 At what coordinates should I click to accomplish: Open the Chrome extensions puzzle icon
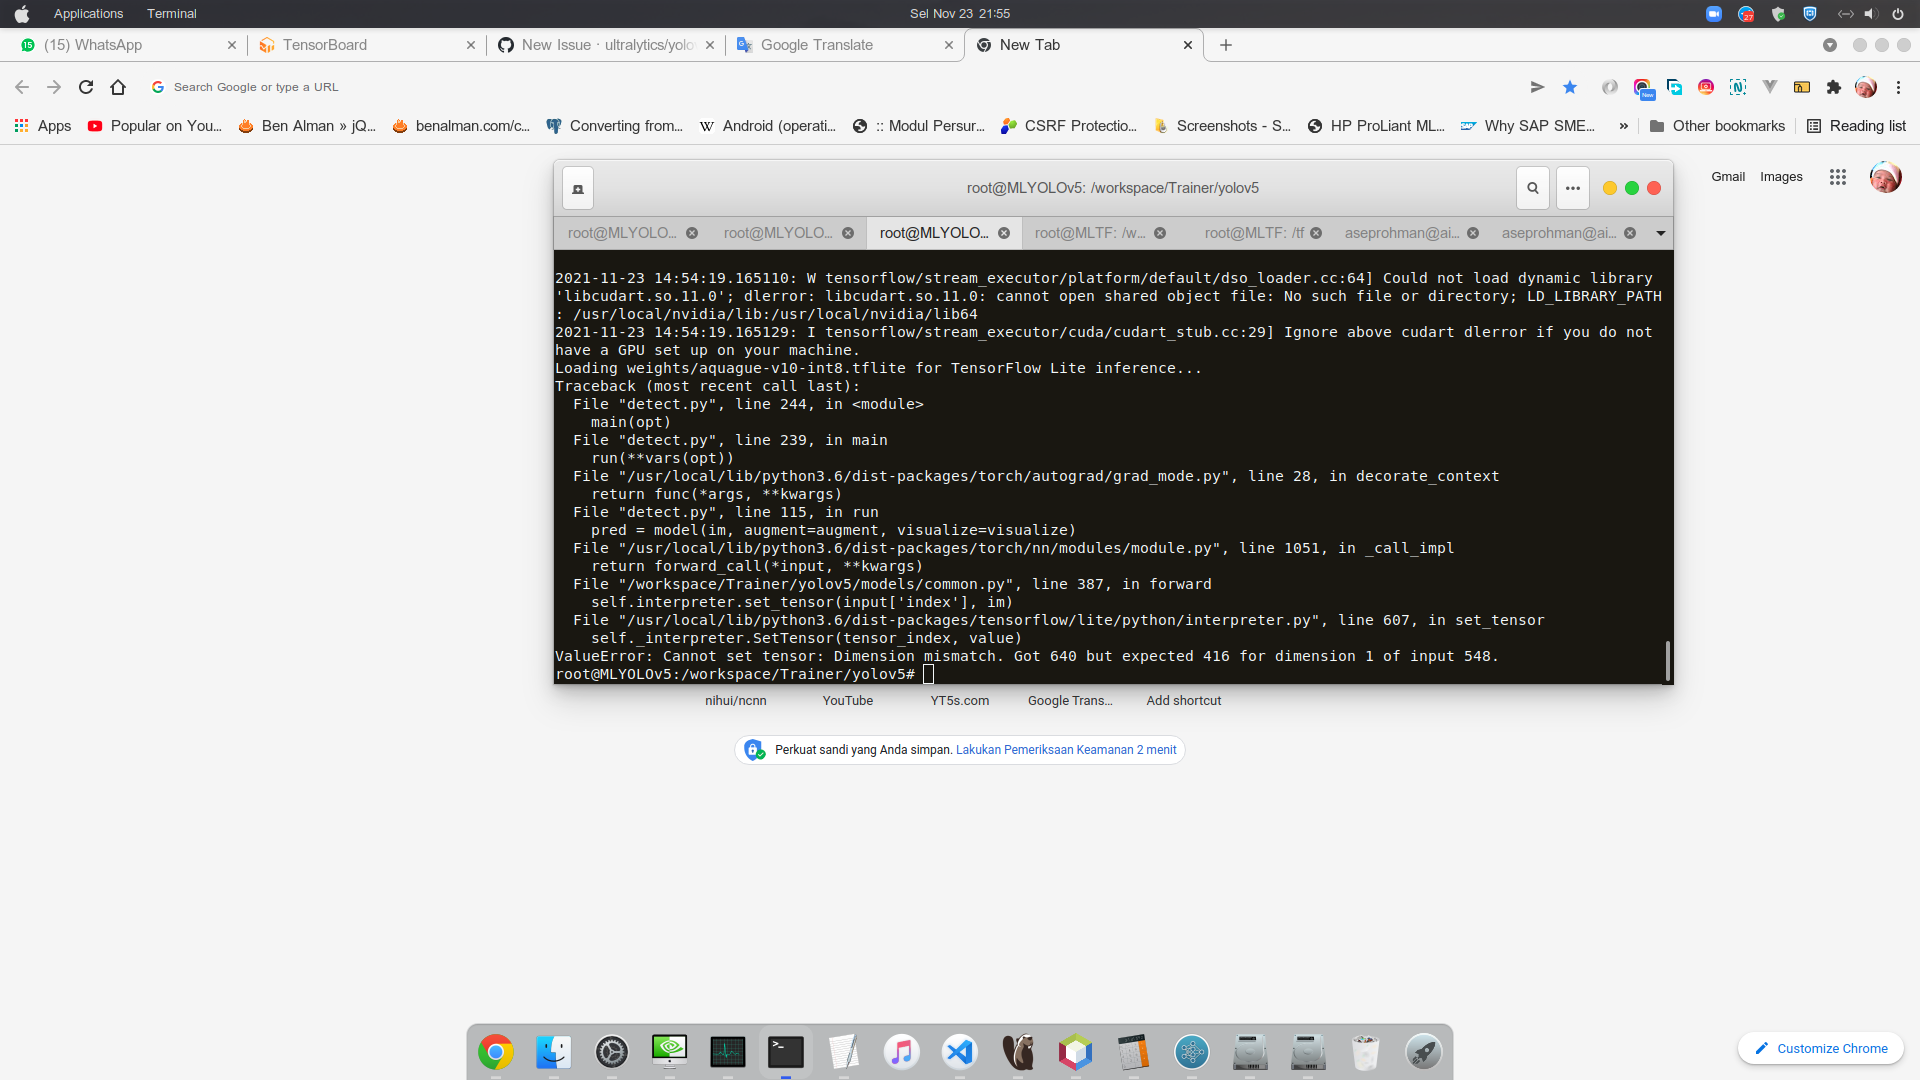pyautogui.click(x=1833, y=87)
